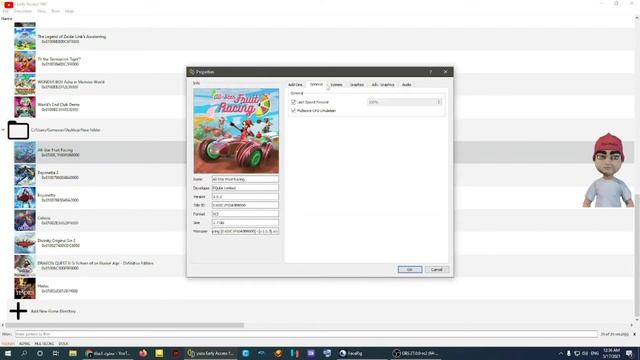Click the game list filter input field
Screen dimensions: 640x360
pyautogui.click(x=306, y=334)
